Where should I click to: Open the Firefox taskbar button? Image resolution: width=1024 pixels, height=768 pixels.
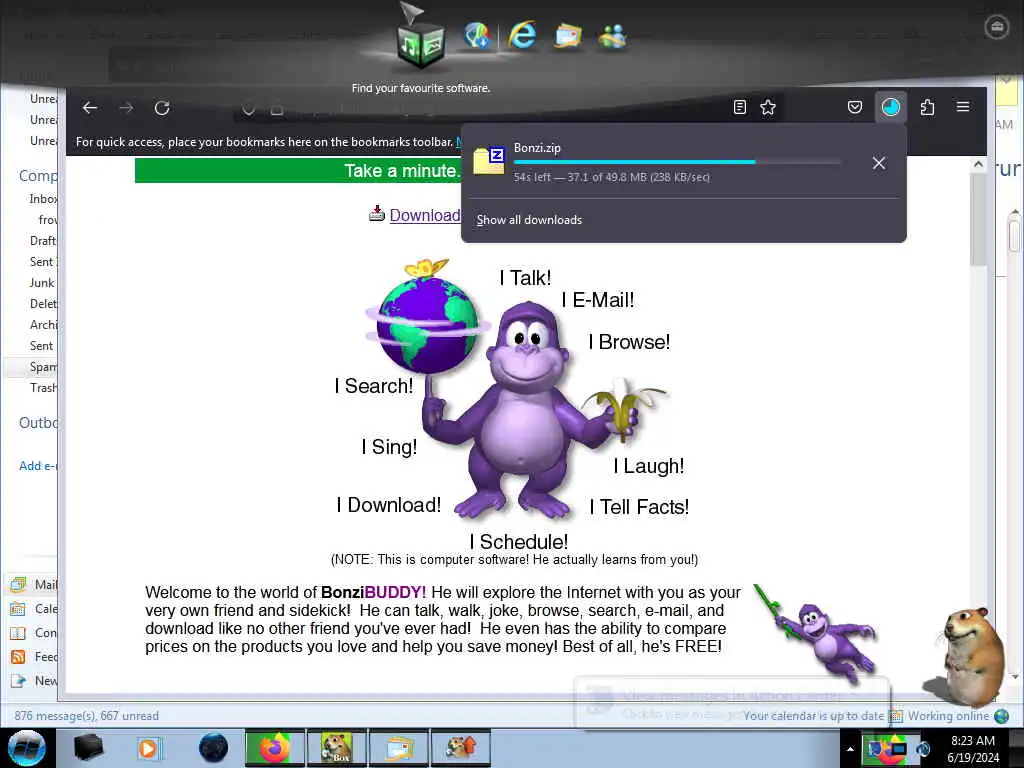pyautogui.click(x=275, y=748)
